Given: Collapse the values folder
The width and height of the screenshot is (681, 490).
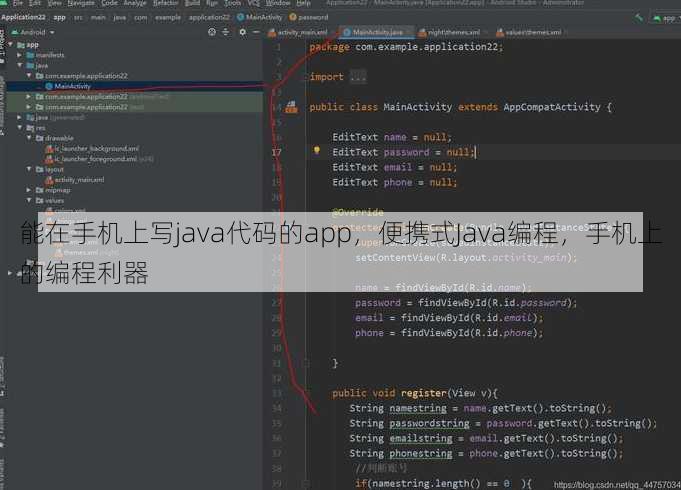Looking at the screenshot, I should pyautogui.click(x=29, y=201).
